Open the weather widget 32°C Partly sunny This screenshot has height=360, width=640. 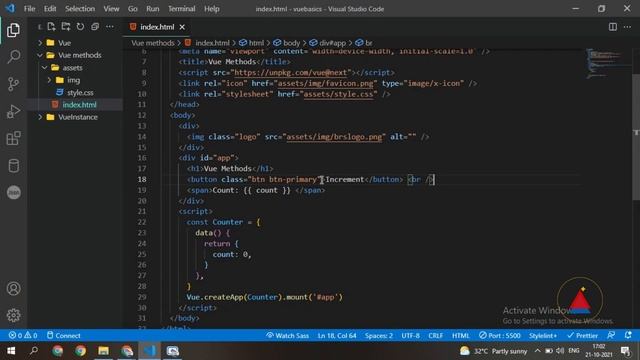493,351
